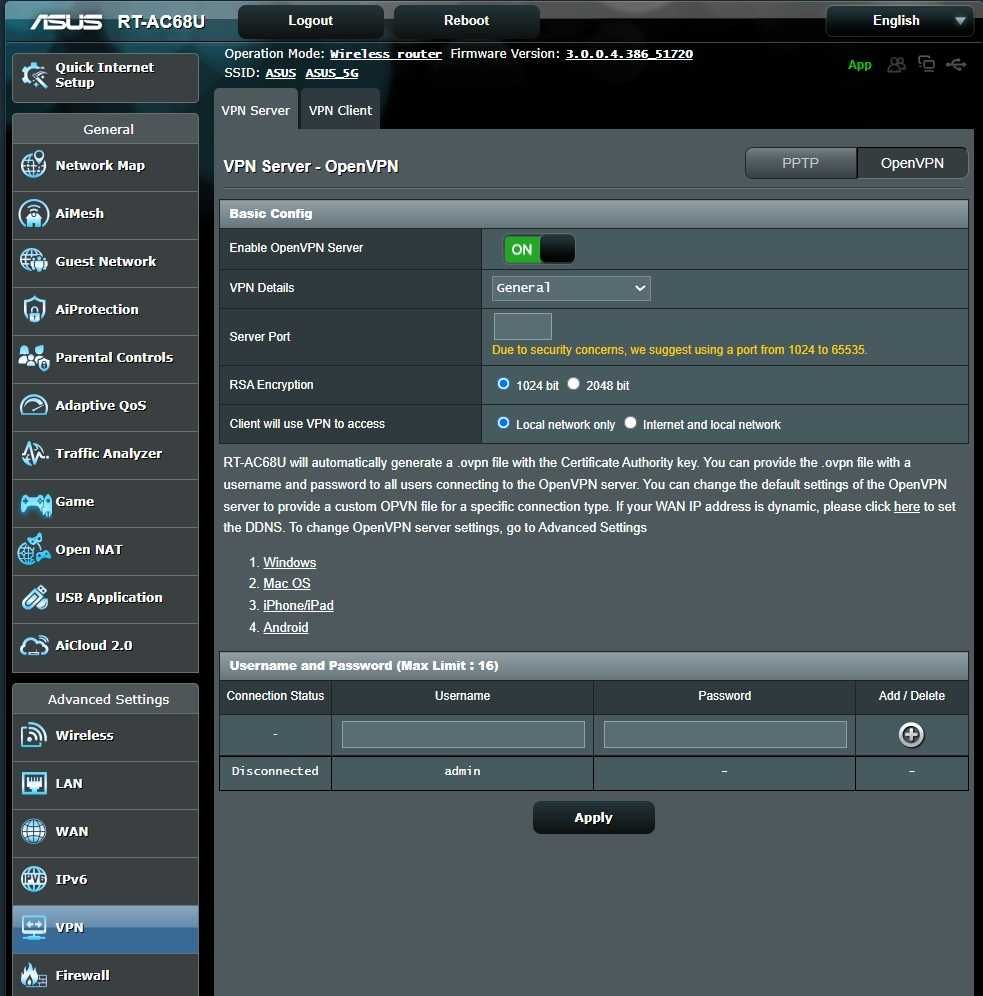Select the OpenVPN server type

point(912,163)
